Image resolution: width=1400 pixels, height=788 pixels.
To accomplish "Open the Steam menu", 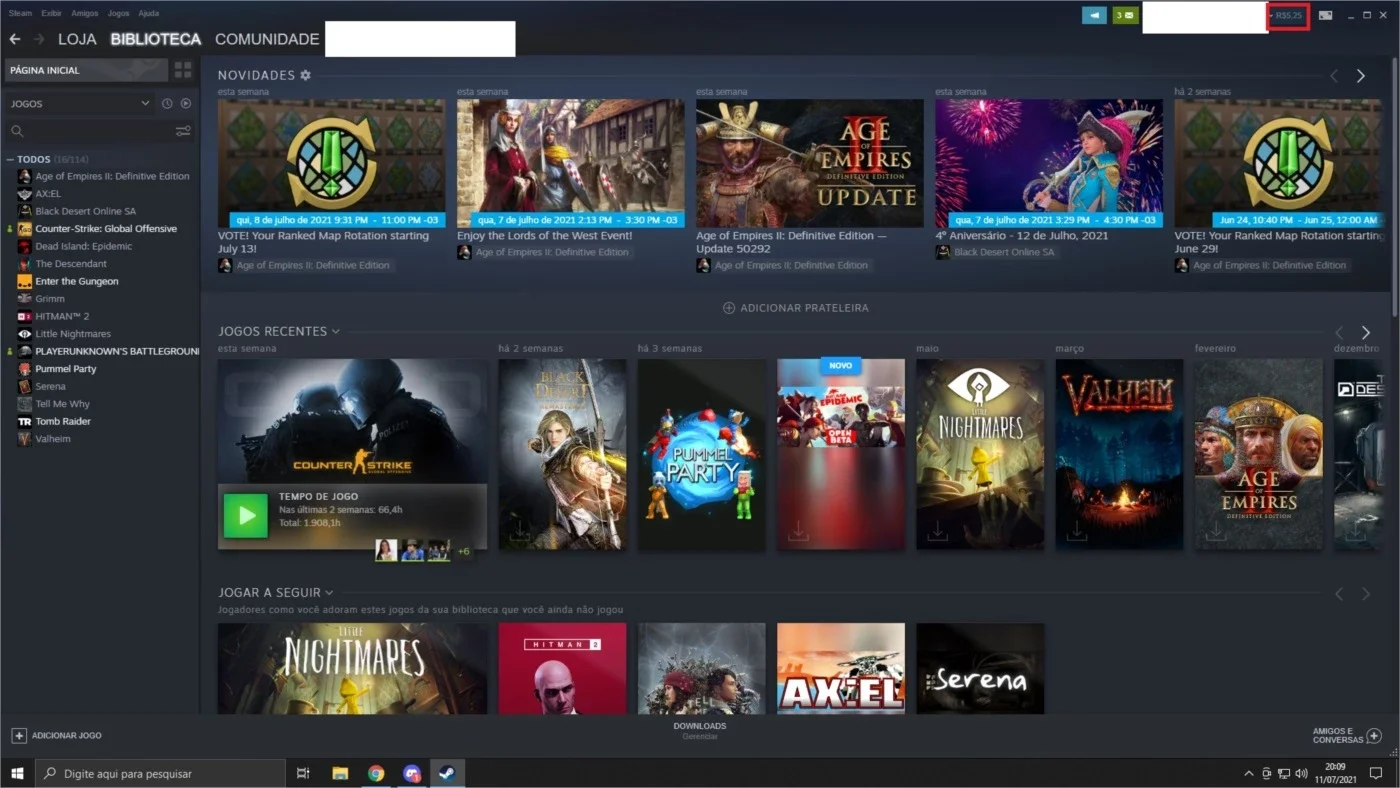I will 20,13.
